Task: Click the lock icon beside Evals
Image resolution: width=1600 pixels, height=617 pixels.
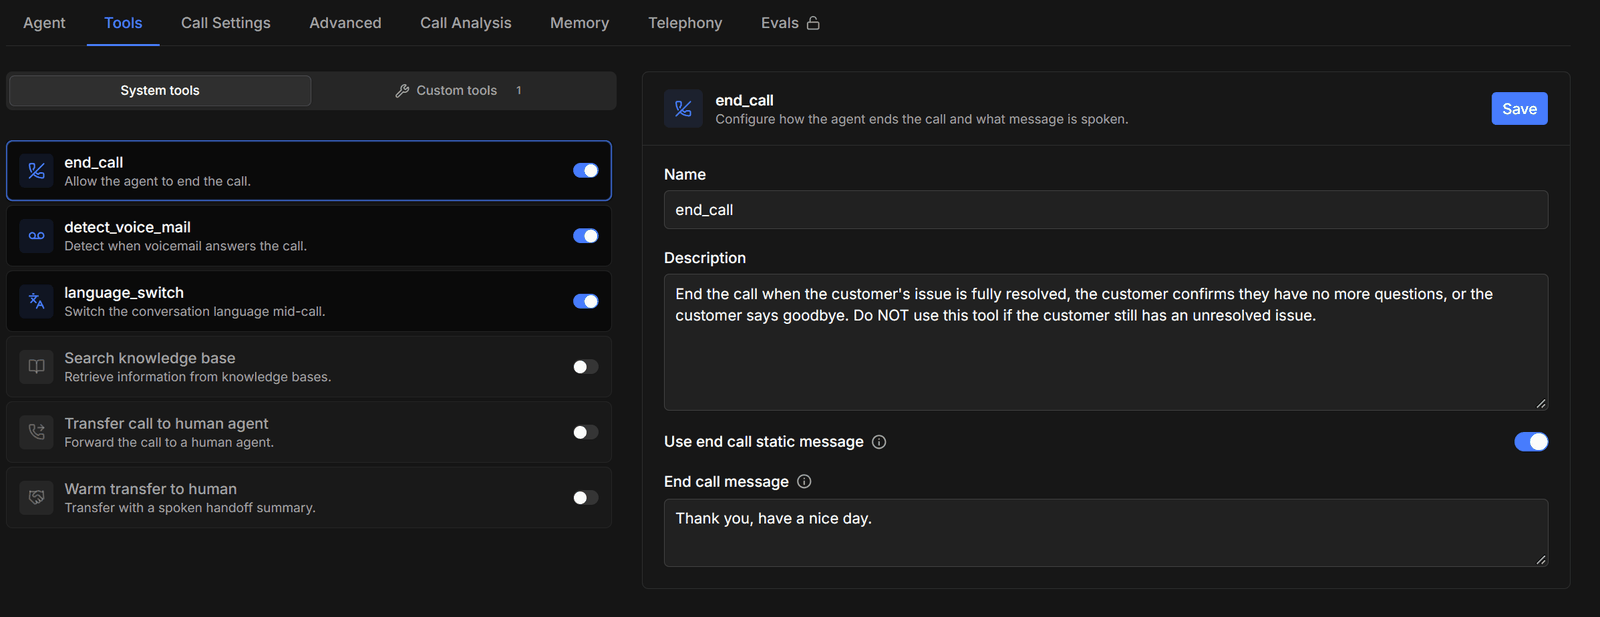Action: tap(813, 23)
